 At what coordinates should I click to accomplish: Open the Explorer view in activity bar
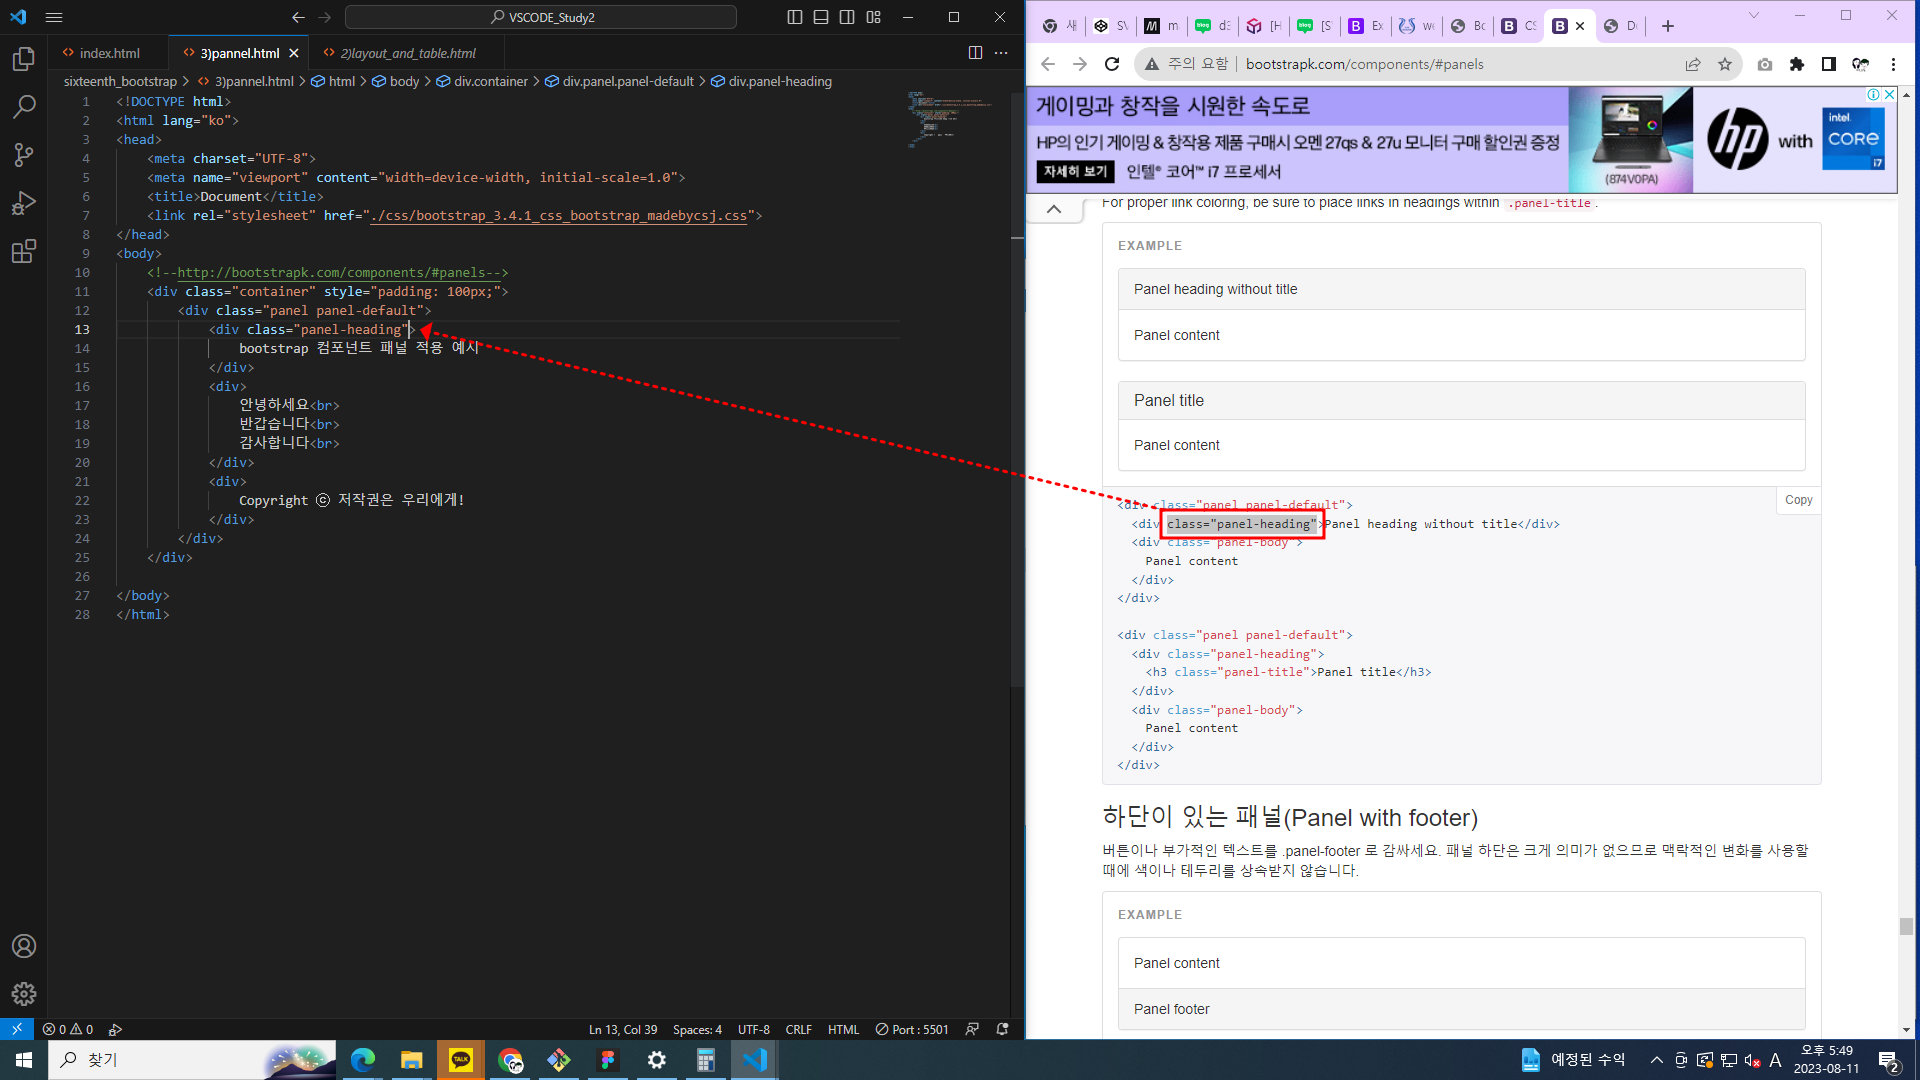coord(24,59)
